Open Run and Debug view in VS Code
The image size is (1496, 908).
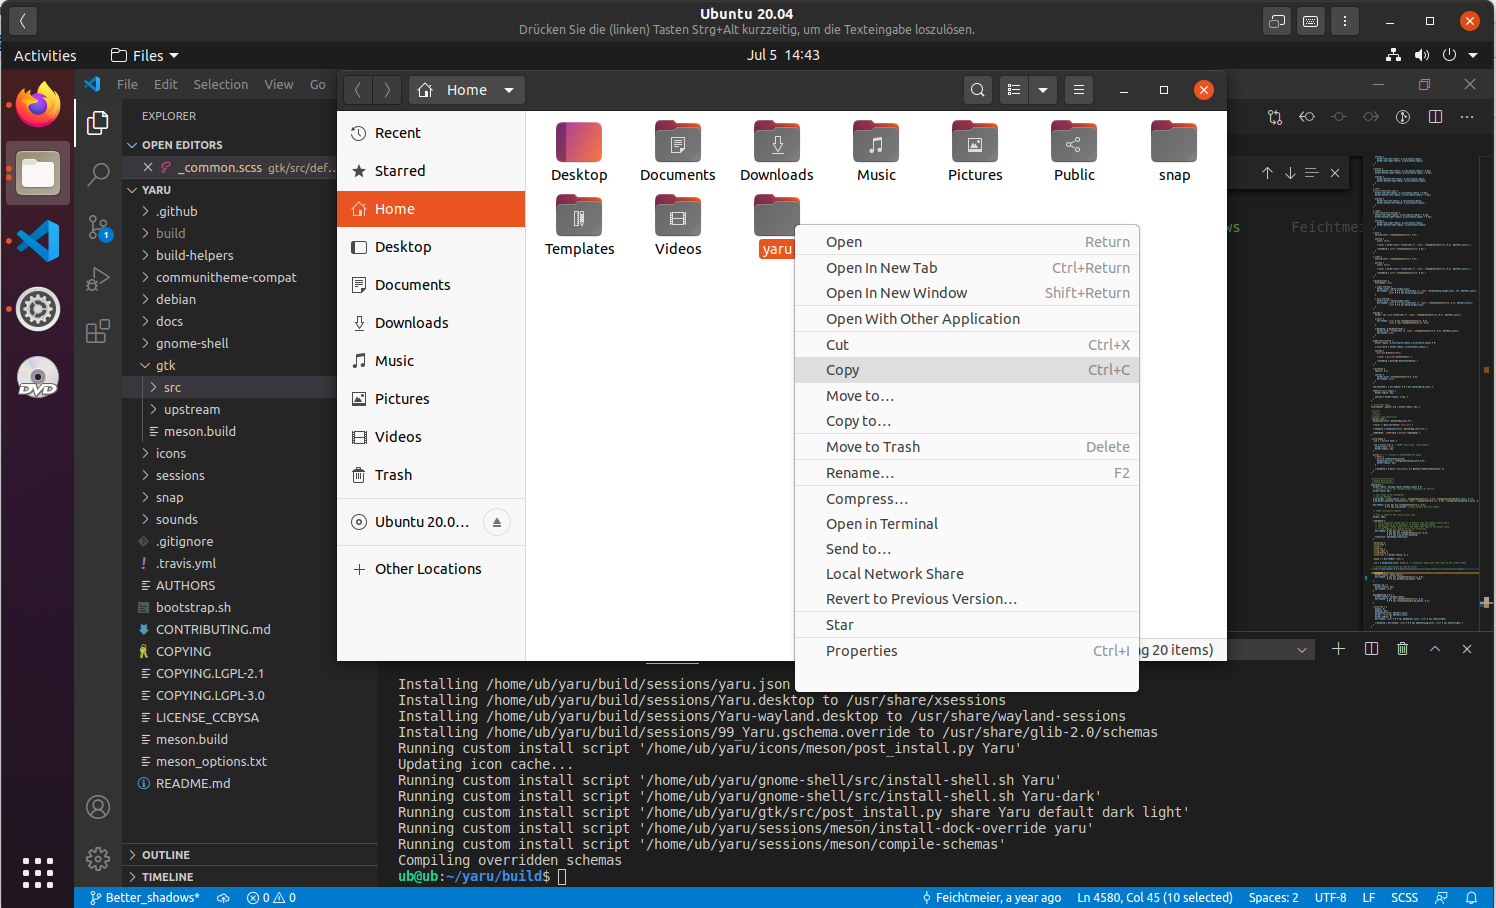click(98, 279)
